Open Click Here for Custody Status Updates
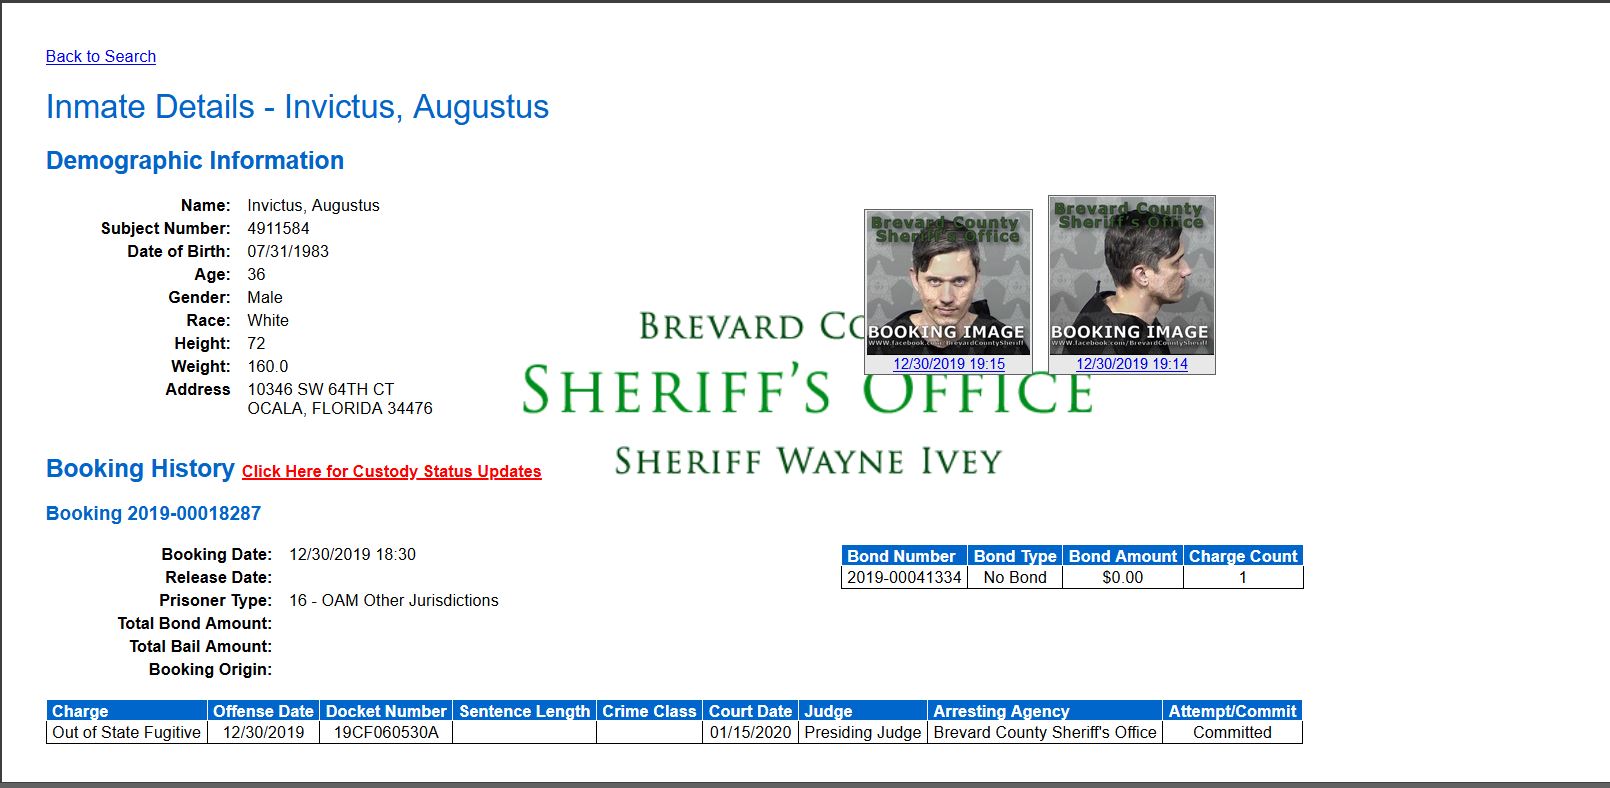The width and height of the screenshot is (1610, 788). 391,472
